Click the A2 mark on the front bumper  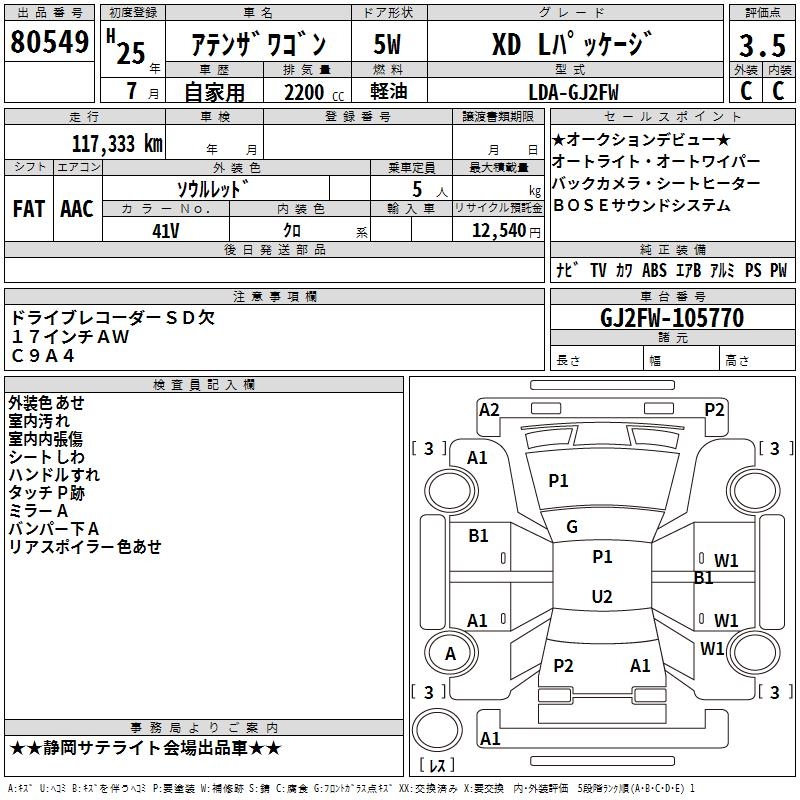489,409
